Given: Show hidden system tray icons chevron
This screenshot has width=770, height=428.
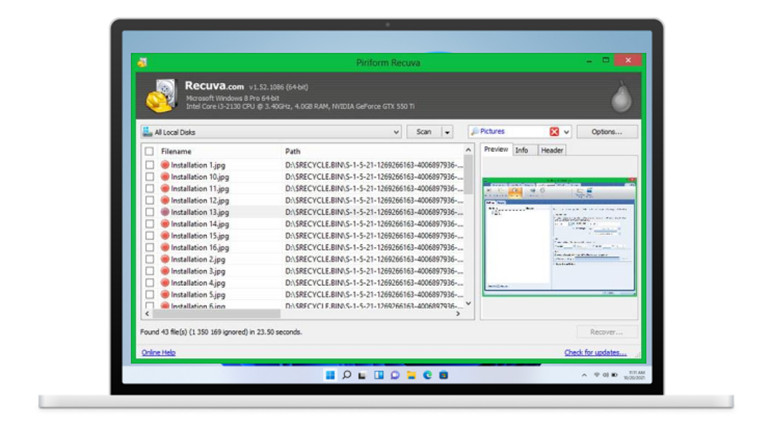Looking at the screenshot, I should (584, 375).
